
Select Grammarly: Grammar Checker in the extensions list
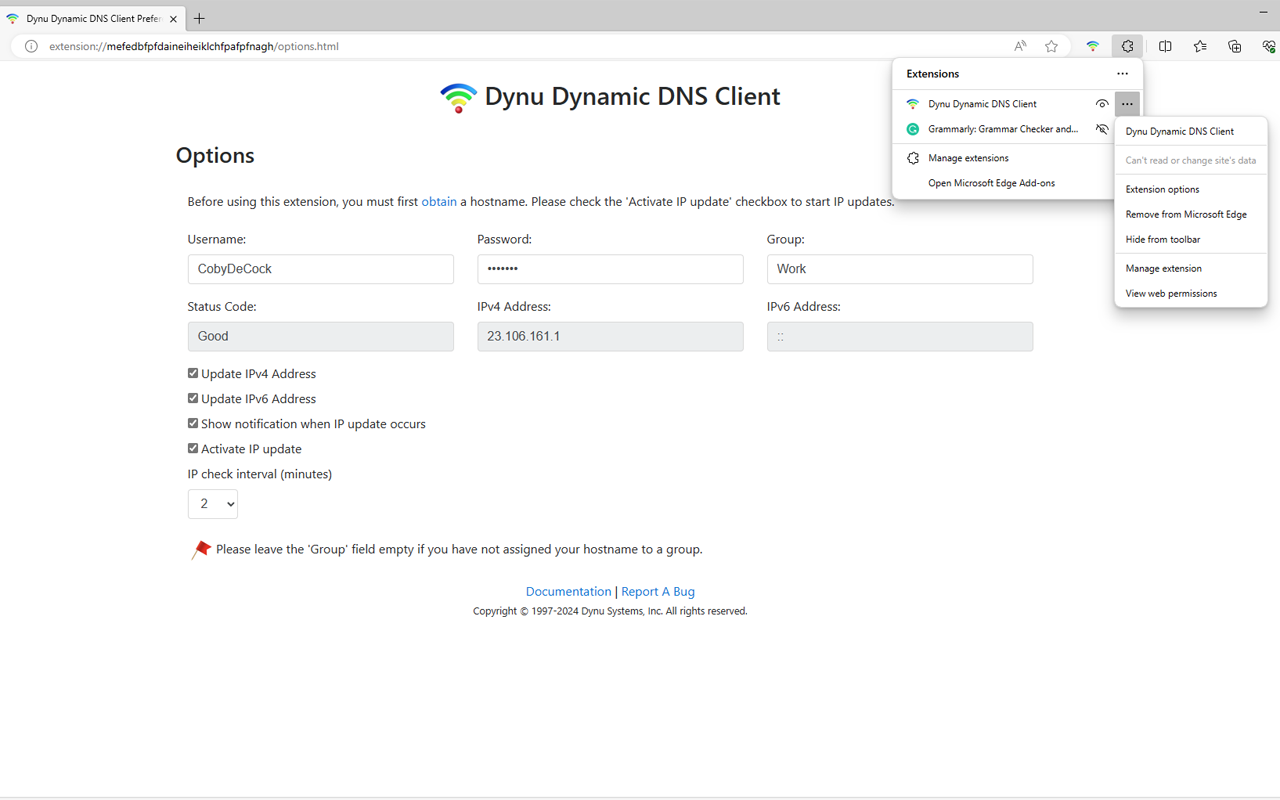click(1003, 129)
